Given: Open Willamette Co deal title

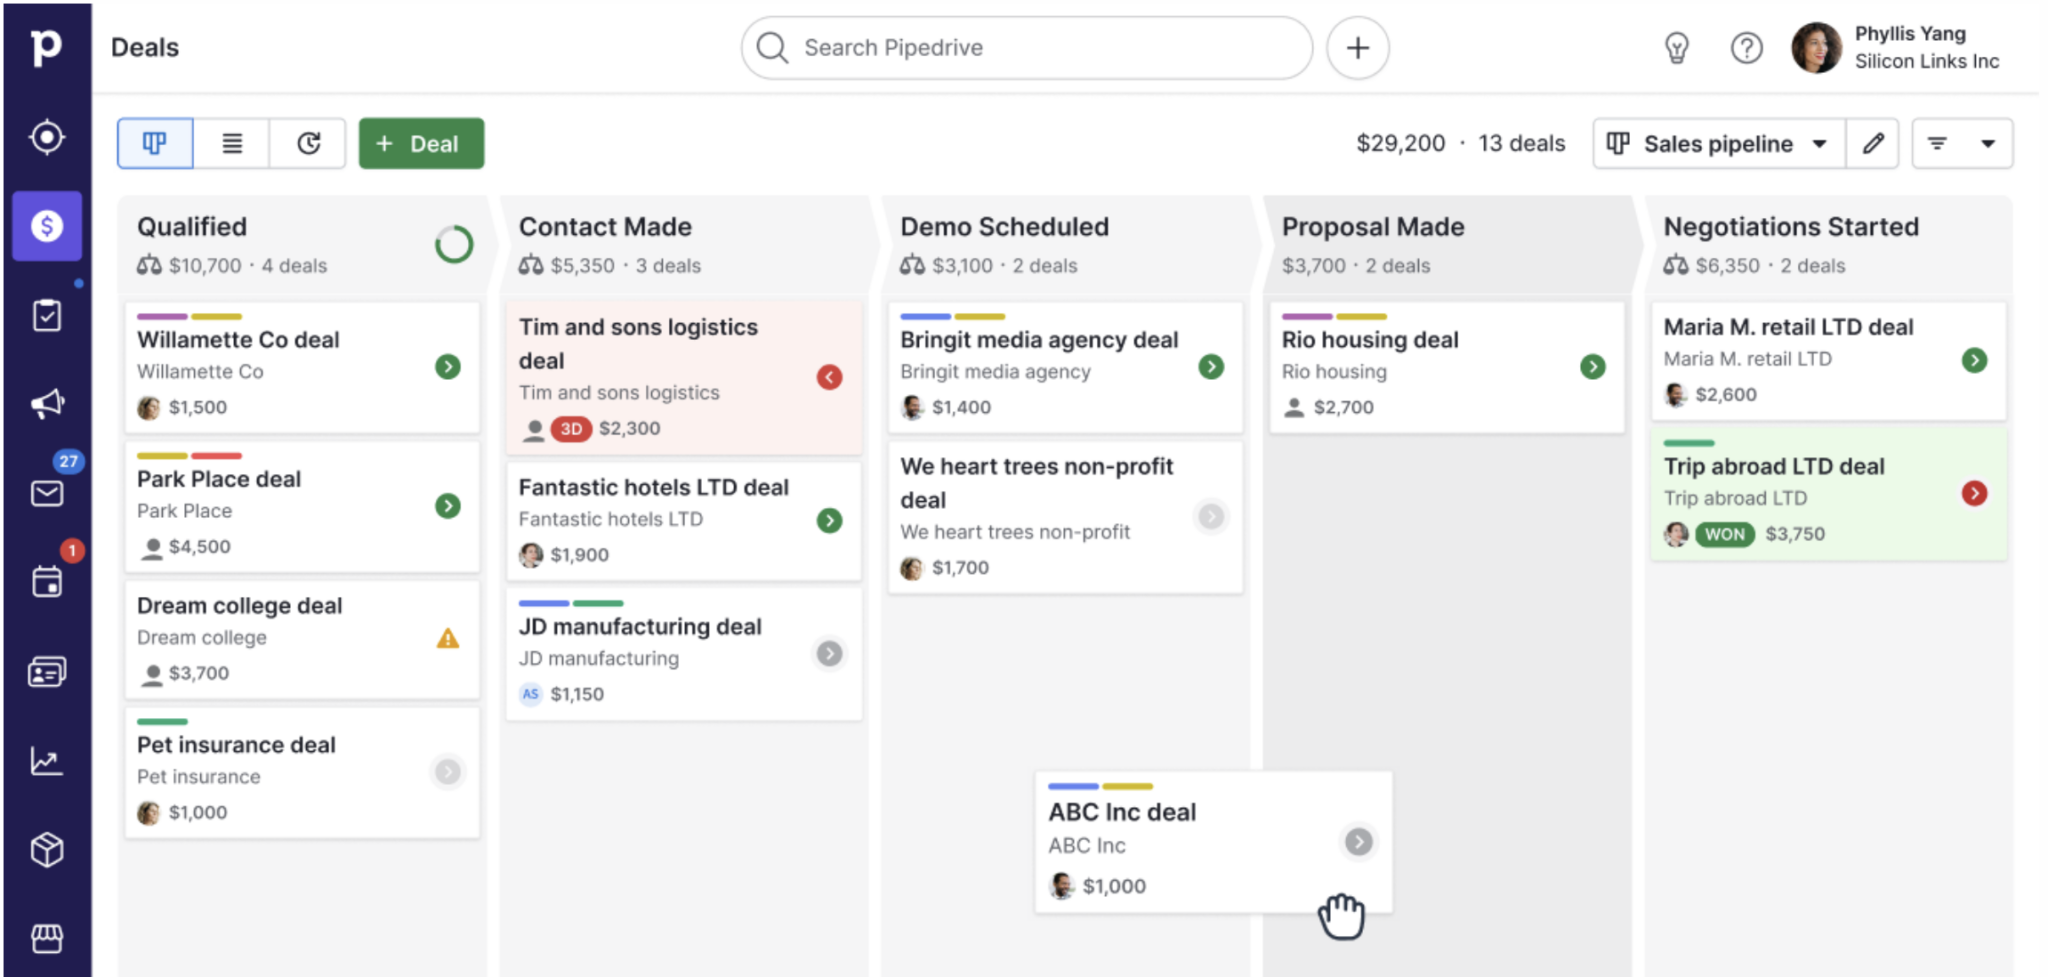Looking at the screenshot, I should click(238, 340).
